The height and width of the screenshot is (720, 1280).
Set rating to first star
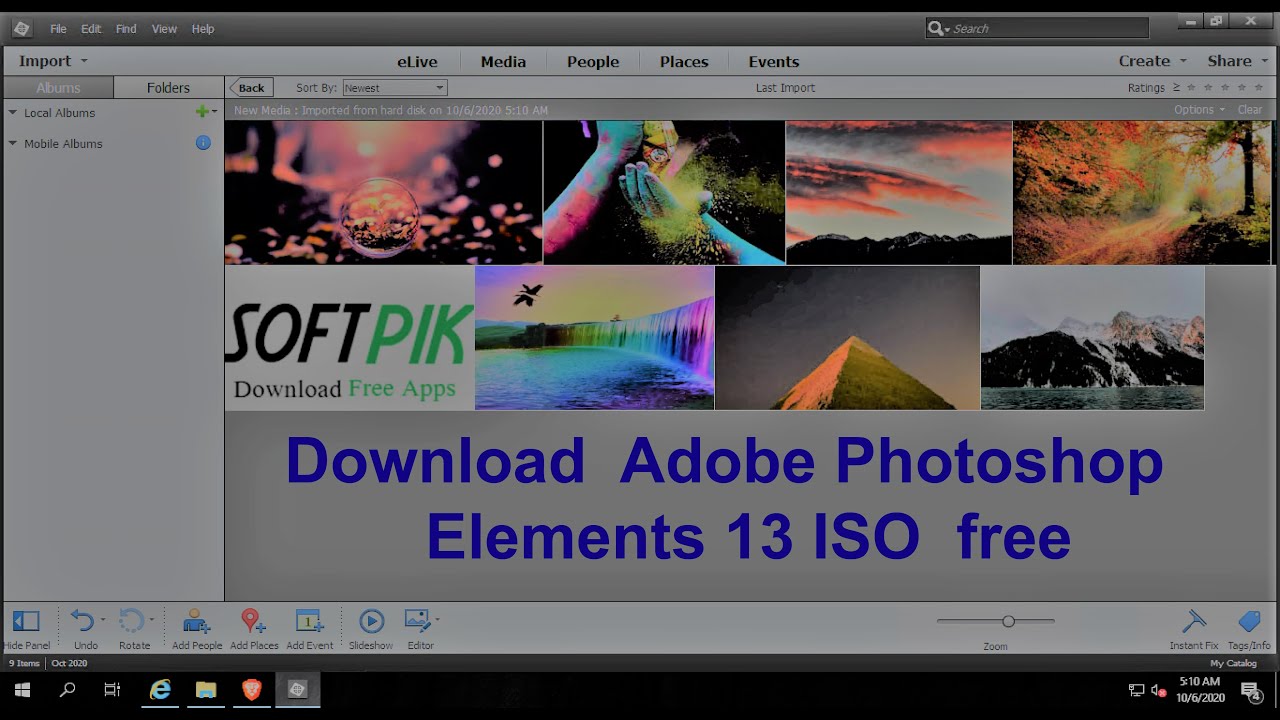click(x=1191, y=88)
